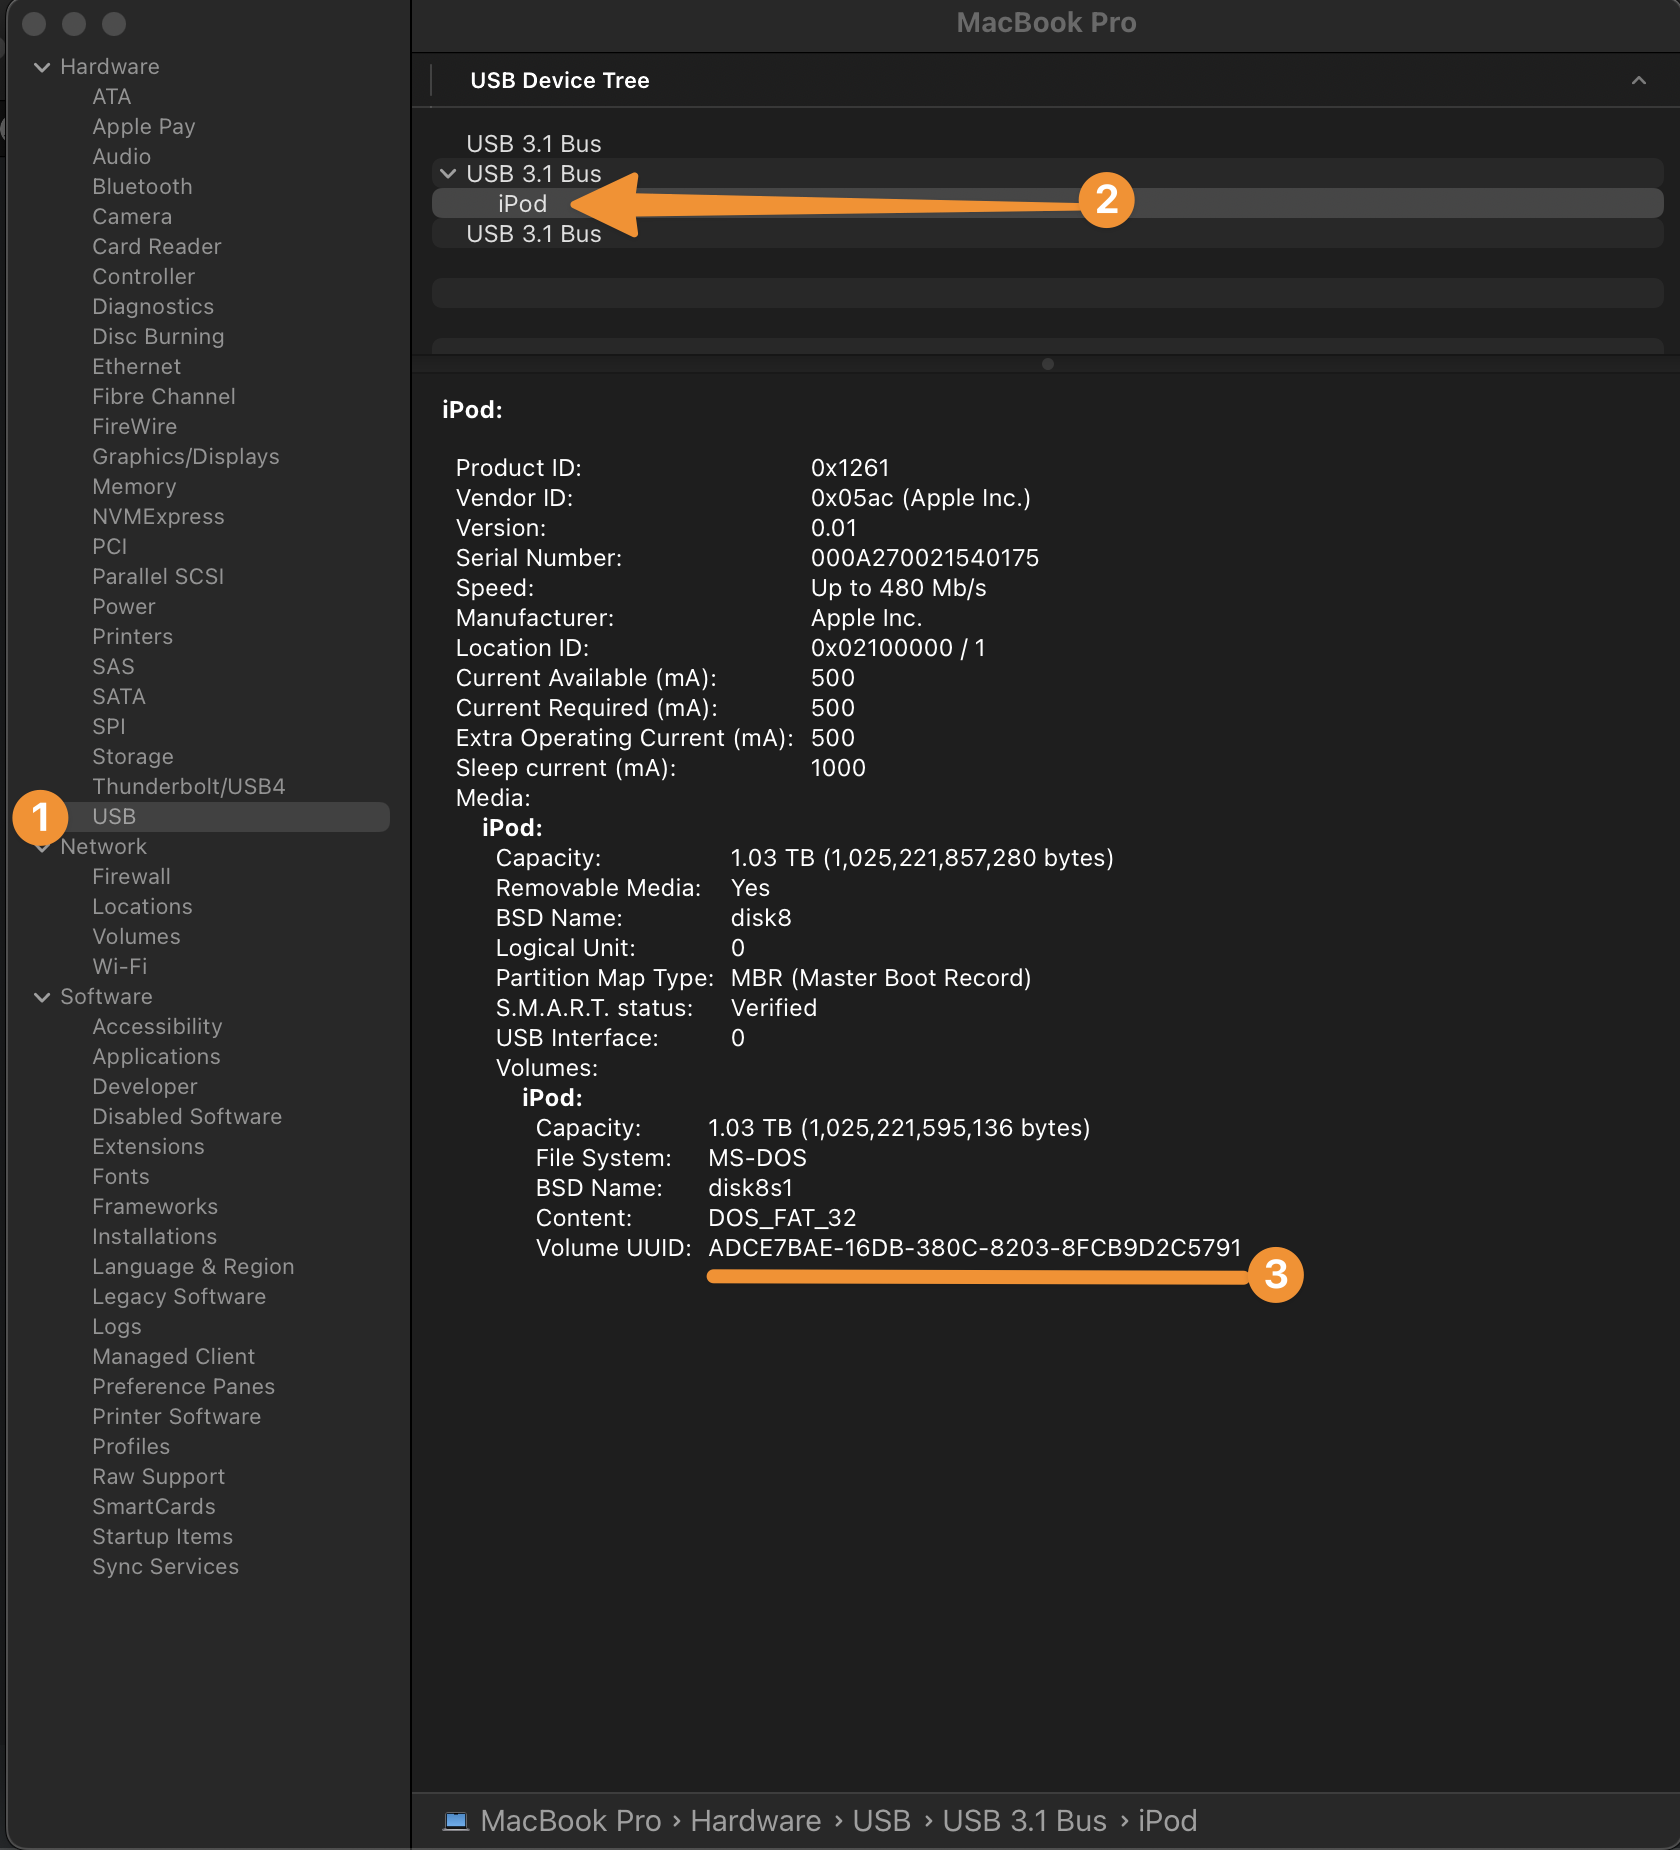Screen dimensions: 1680x1850
Task: Select Installations in the sidebar
Action: (154, 1237)
